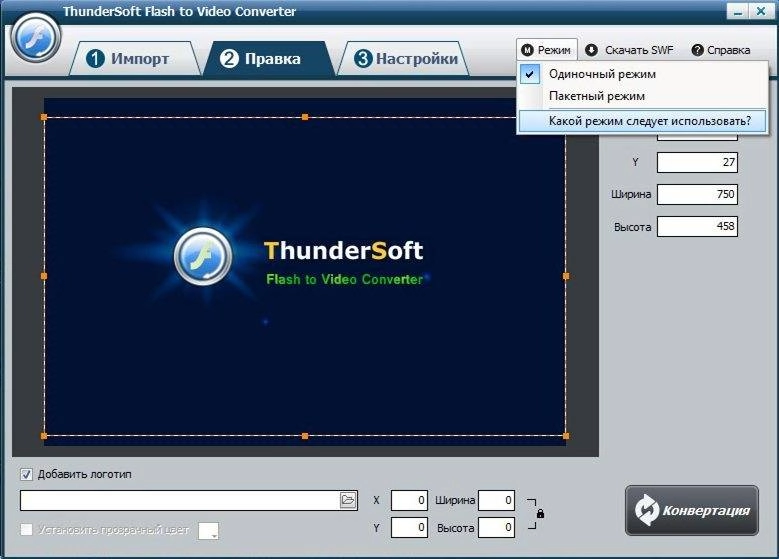
Task: Click the top-left crop handle
Action: coord(44,117)
